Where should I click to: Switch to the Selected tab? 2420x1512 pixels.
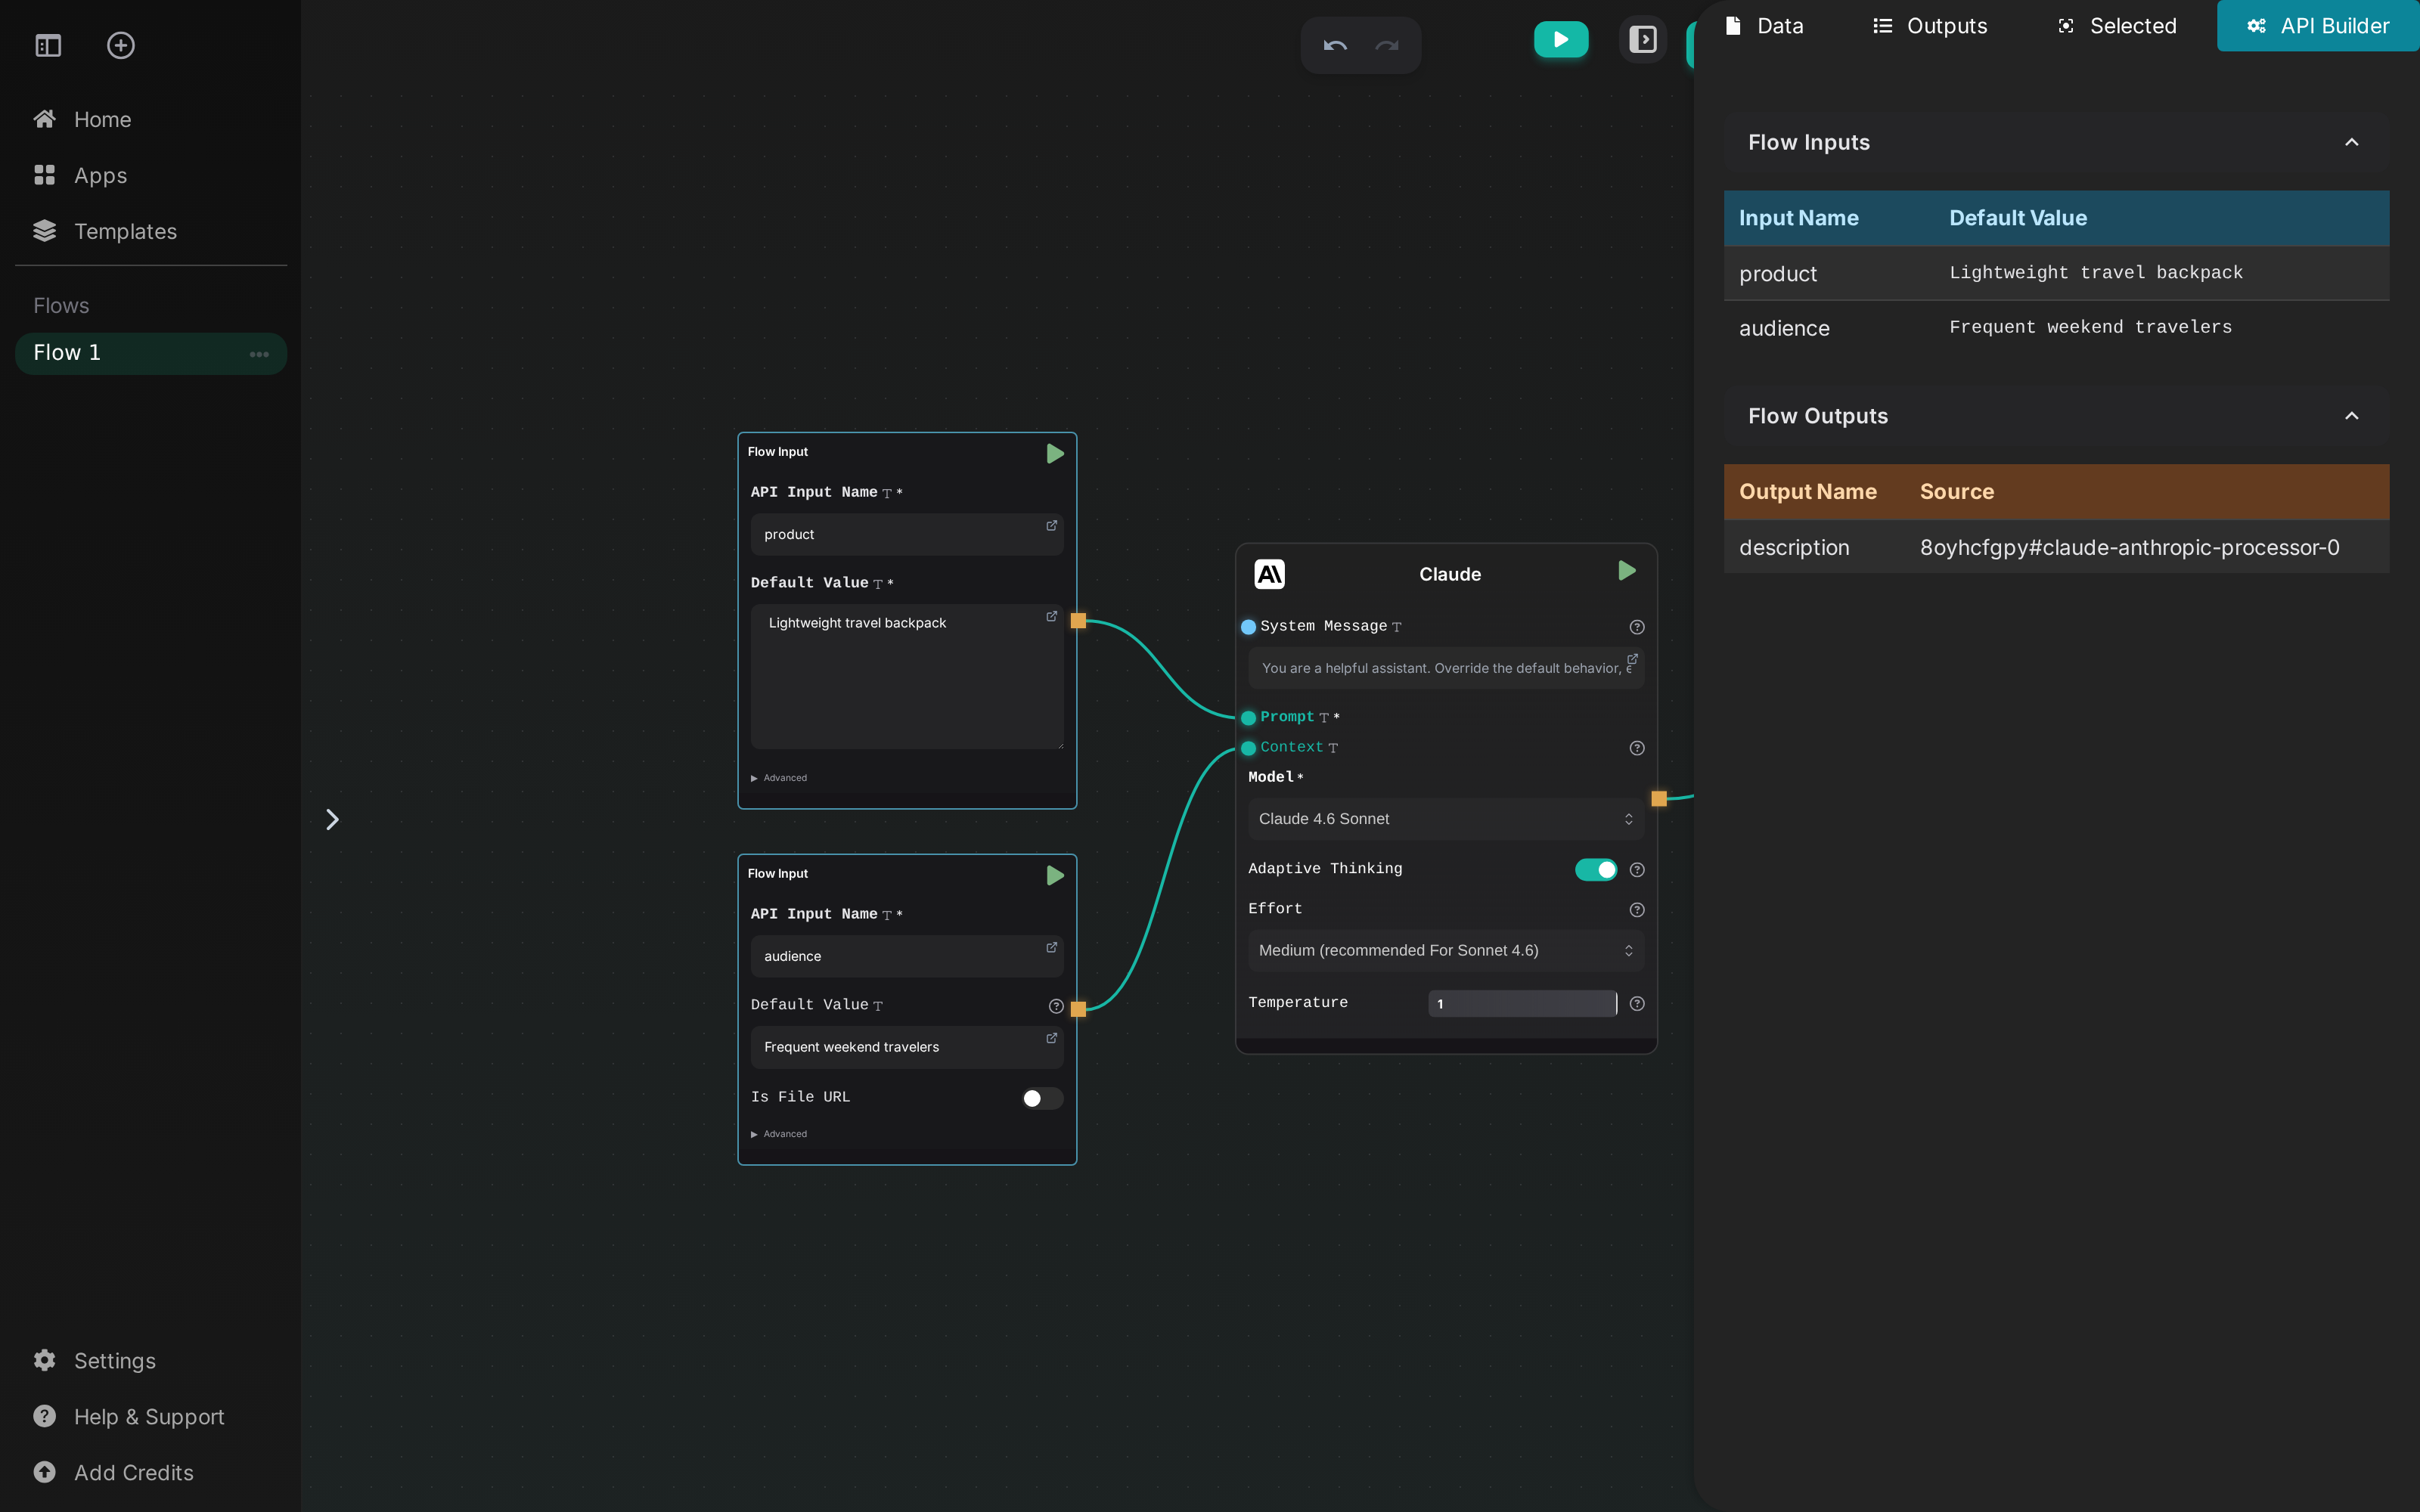click(x=2117, y=26)
